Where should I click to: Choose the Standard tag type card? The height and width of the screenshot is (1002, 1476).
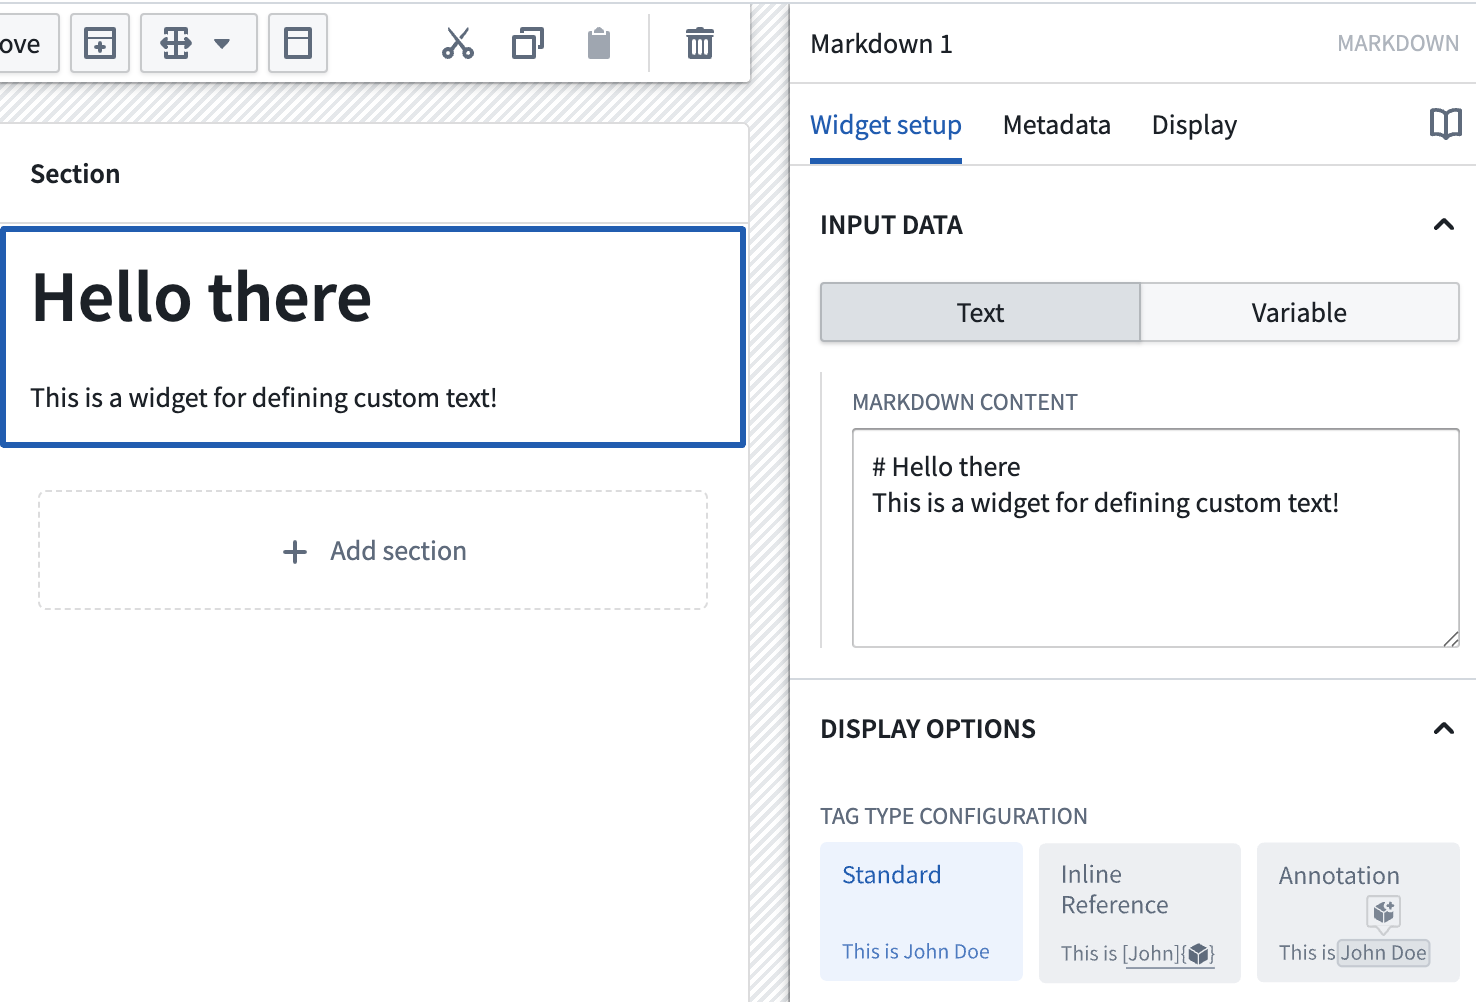click(921, 910)
